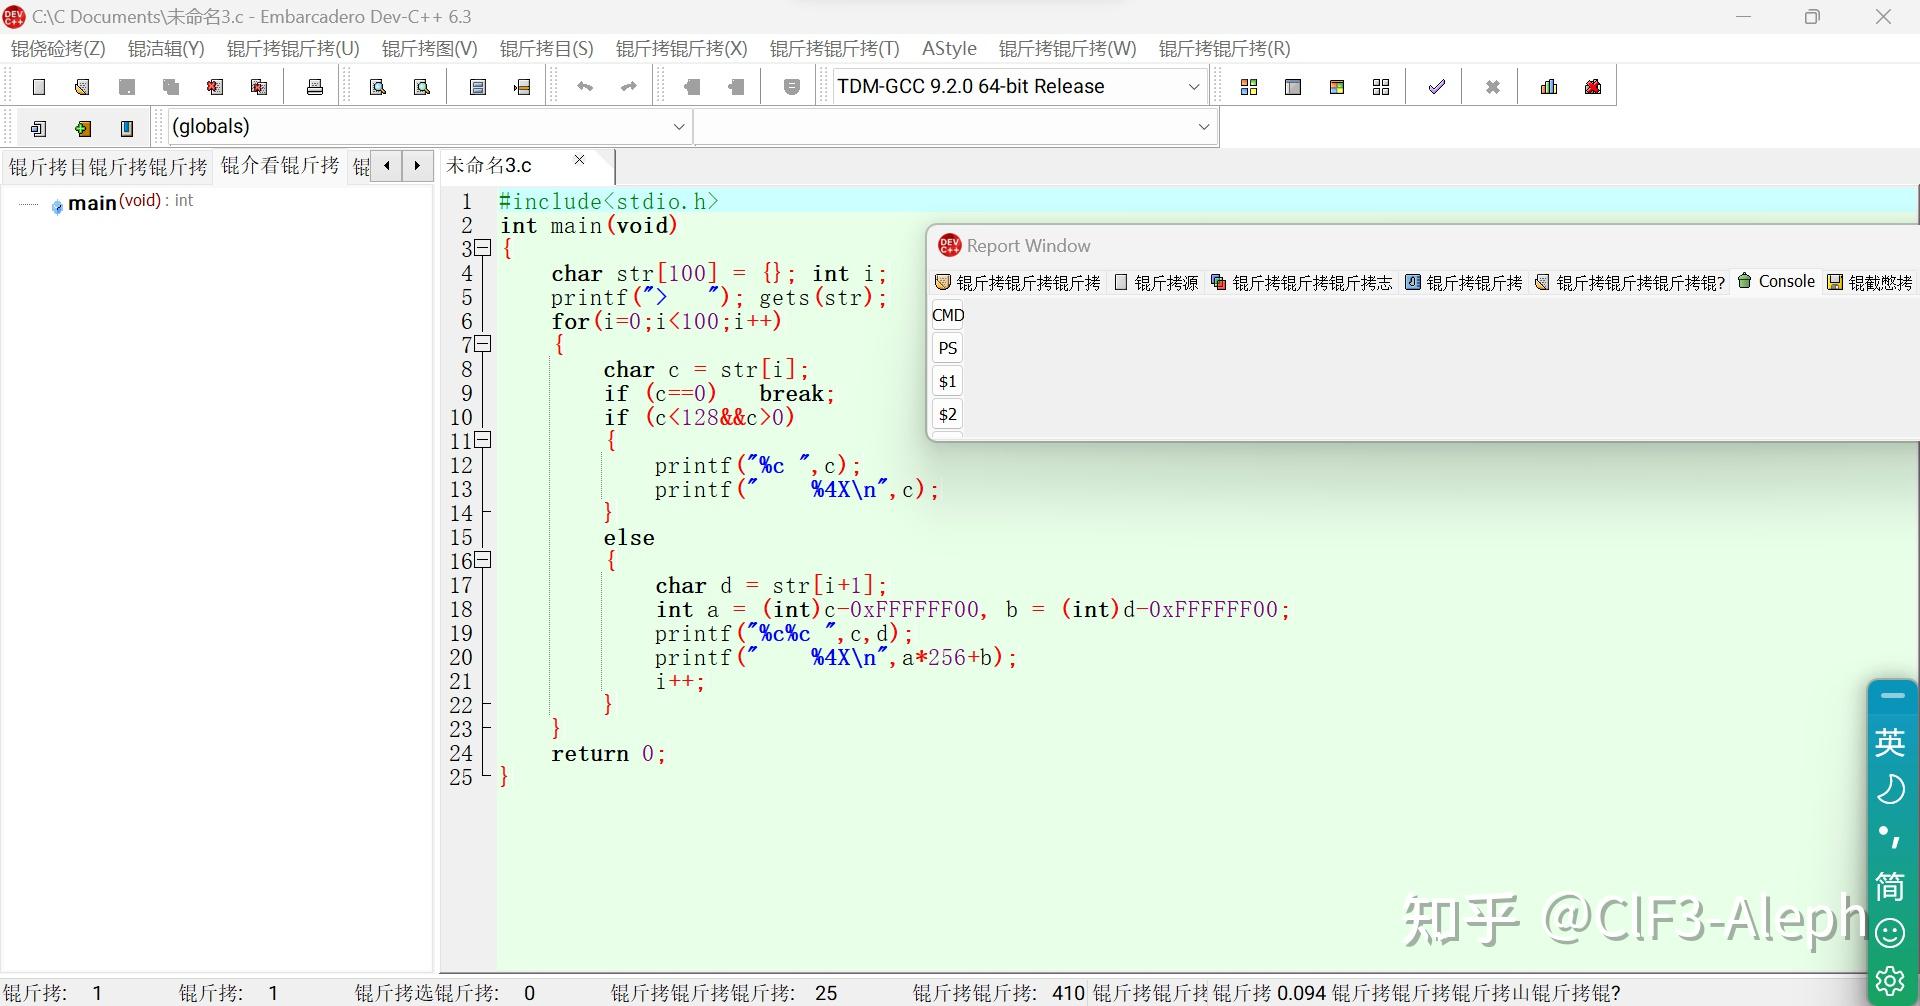Viewport: 1920px width, 1006px height.
Task: Switch to the Console tab in the Report Window
Action: 1776,282
